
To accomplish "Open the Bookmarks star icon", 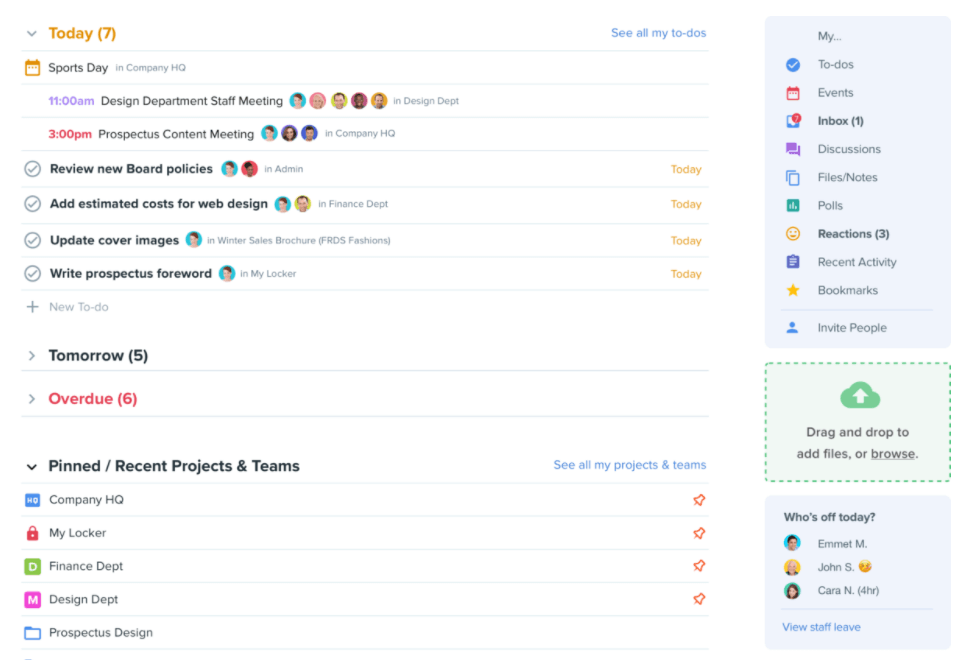I will (x=793, y=290).
